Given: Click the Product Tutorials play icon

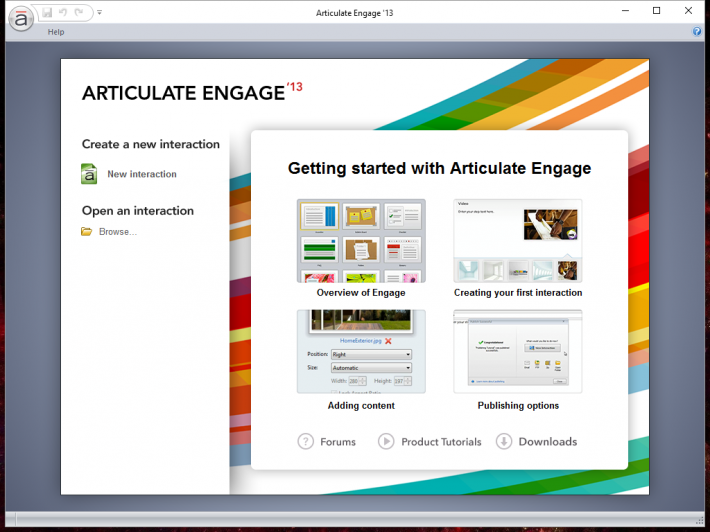Looking at the screenshot, I should click(386, 441).
